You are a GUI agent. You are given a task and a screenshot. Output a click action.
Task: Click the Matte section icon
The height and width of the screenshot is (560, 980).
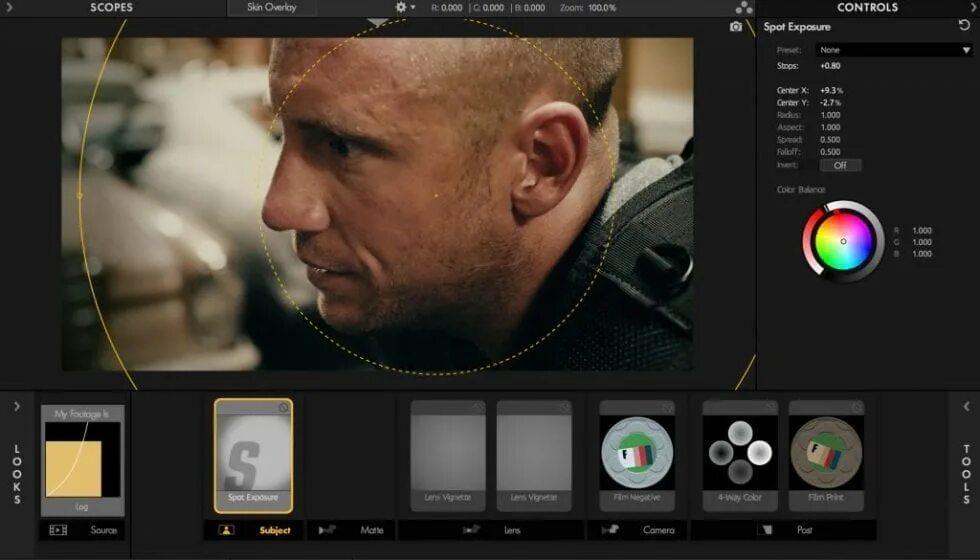click(326, 530)
